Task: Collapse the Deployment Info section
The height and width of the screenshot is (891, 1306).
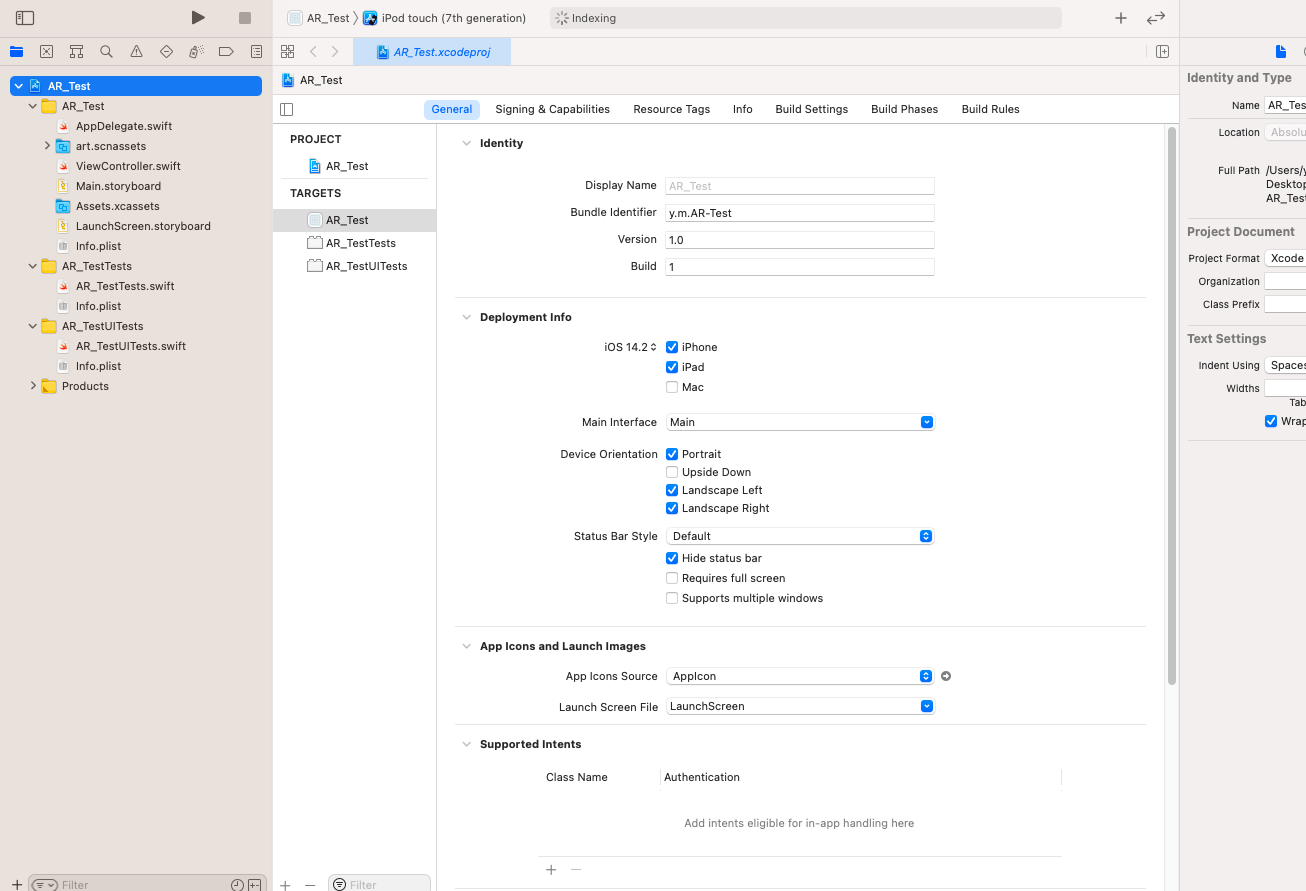Action: tap(465, 317)
